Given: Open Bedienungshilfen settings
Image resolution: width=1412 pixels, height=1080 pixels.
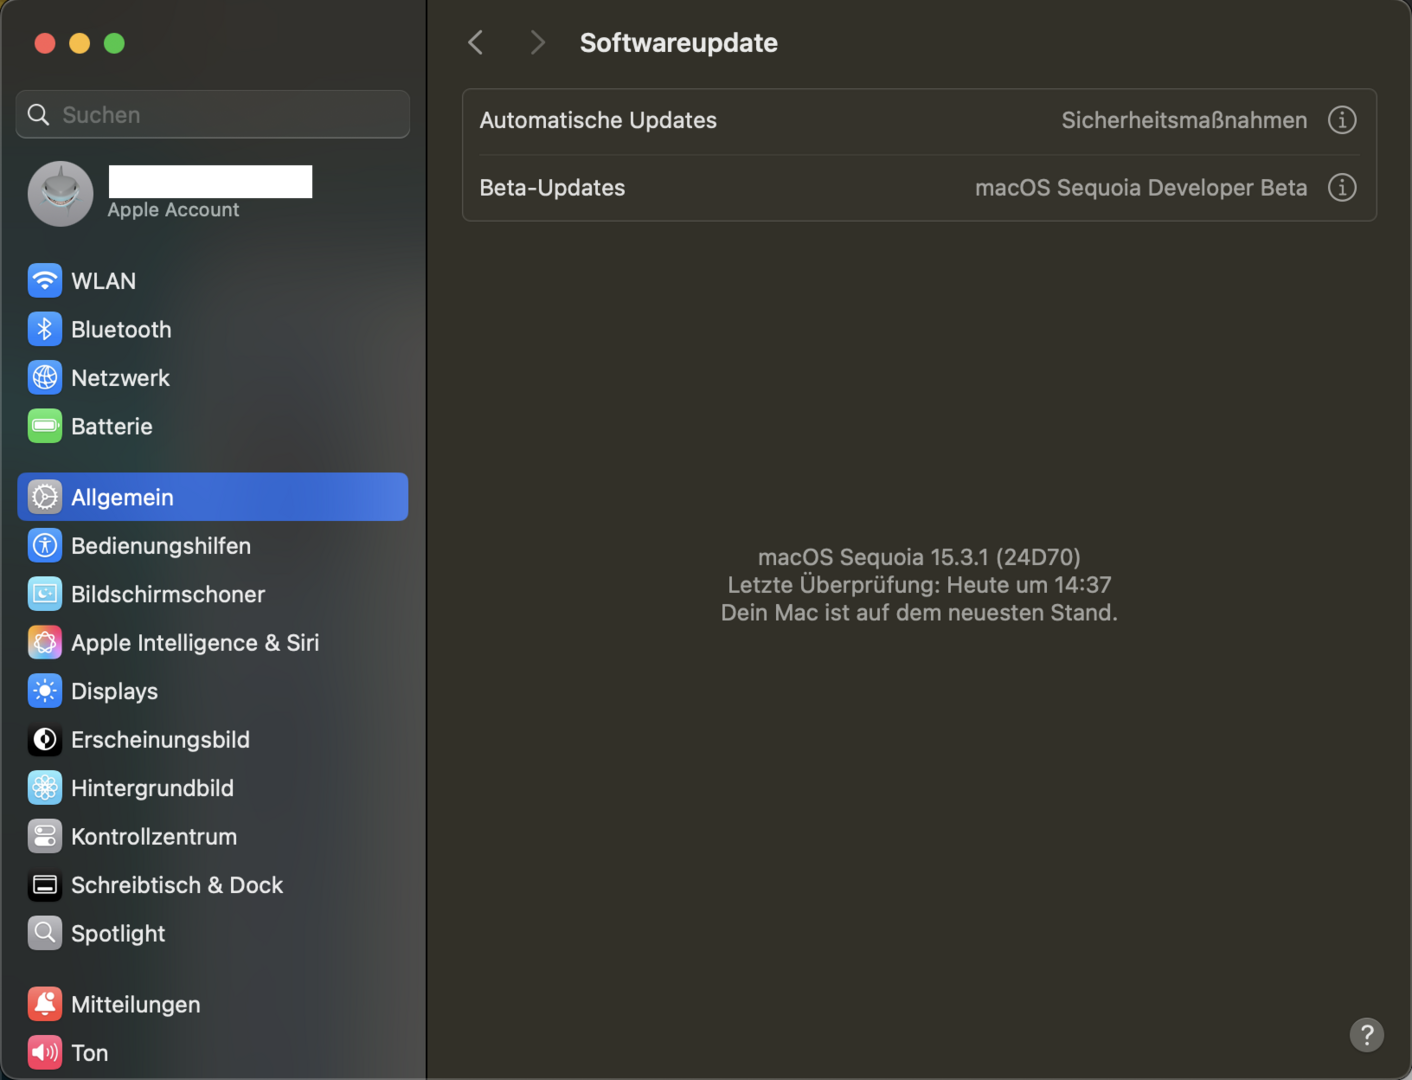Looking at the screenshot, I should (213, 546).
